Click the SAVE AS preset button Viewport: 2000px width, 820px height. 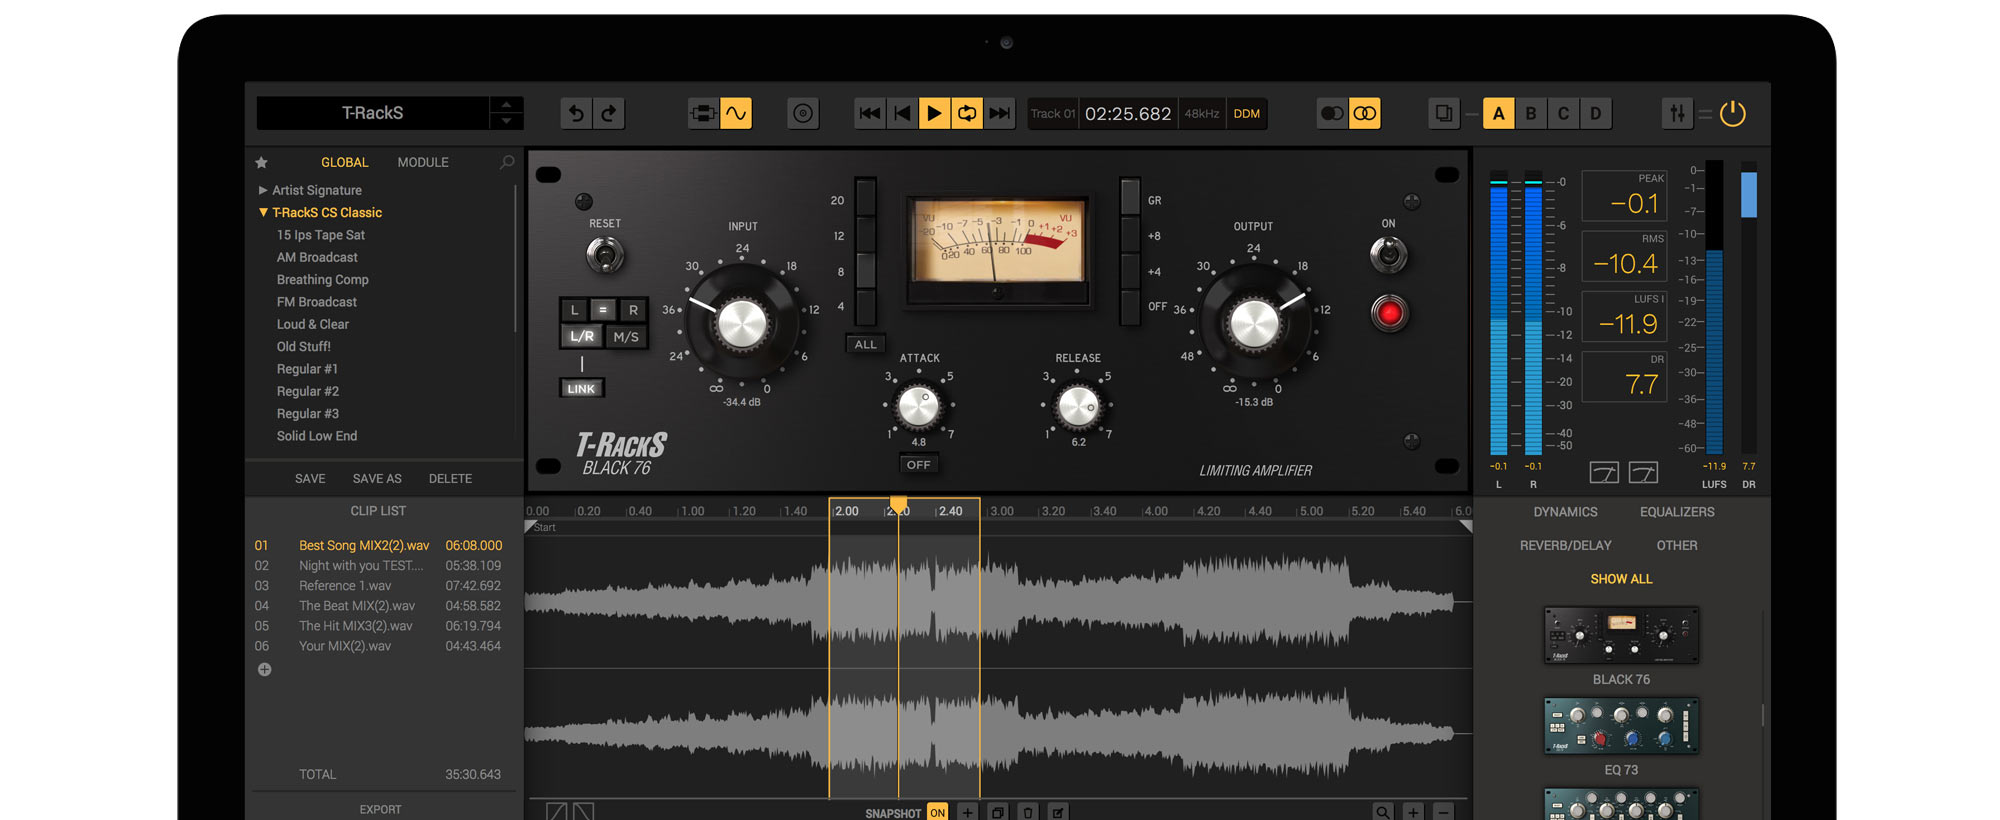pyautogui.click(x=377, y=479)
